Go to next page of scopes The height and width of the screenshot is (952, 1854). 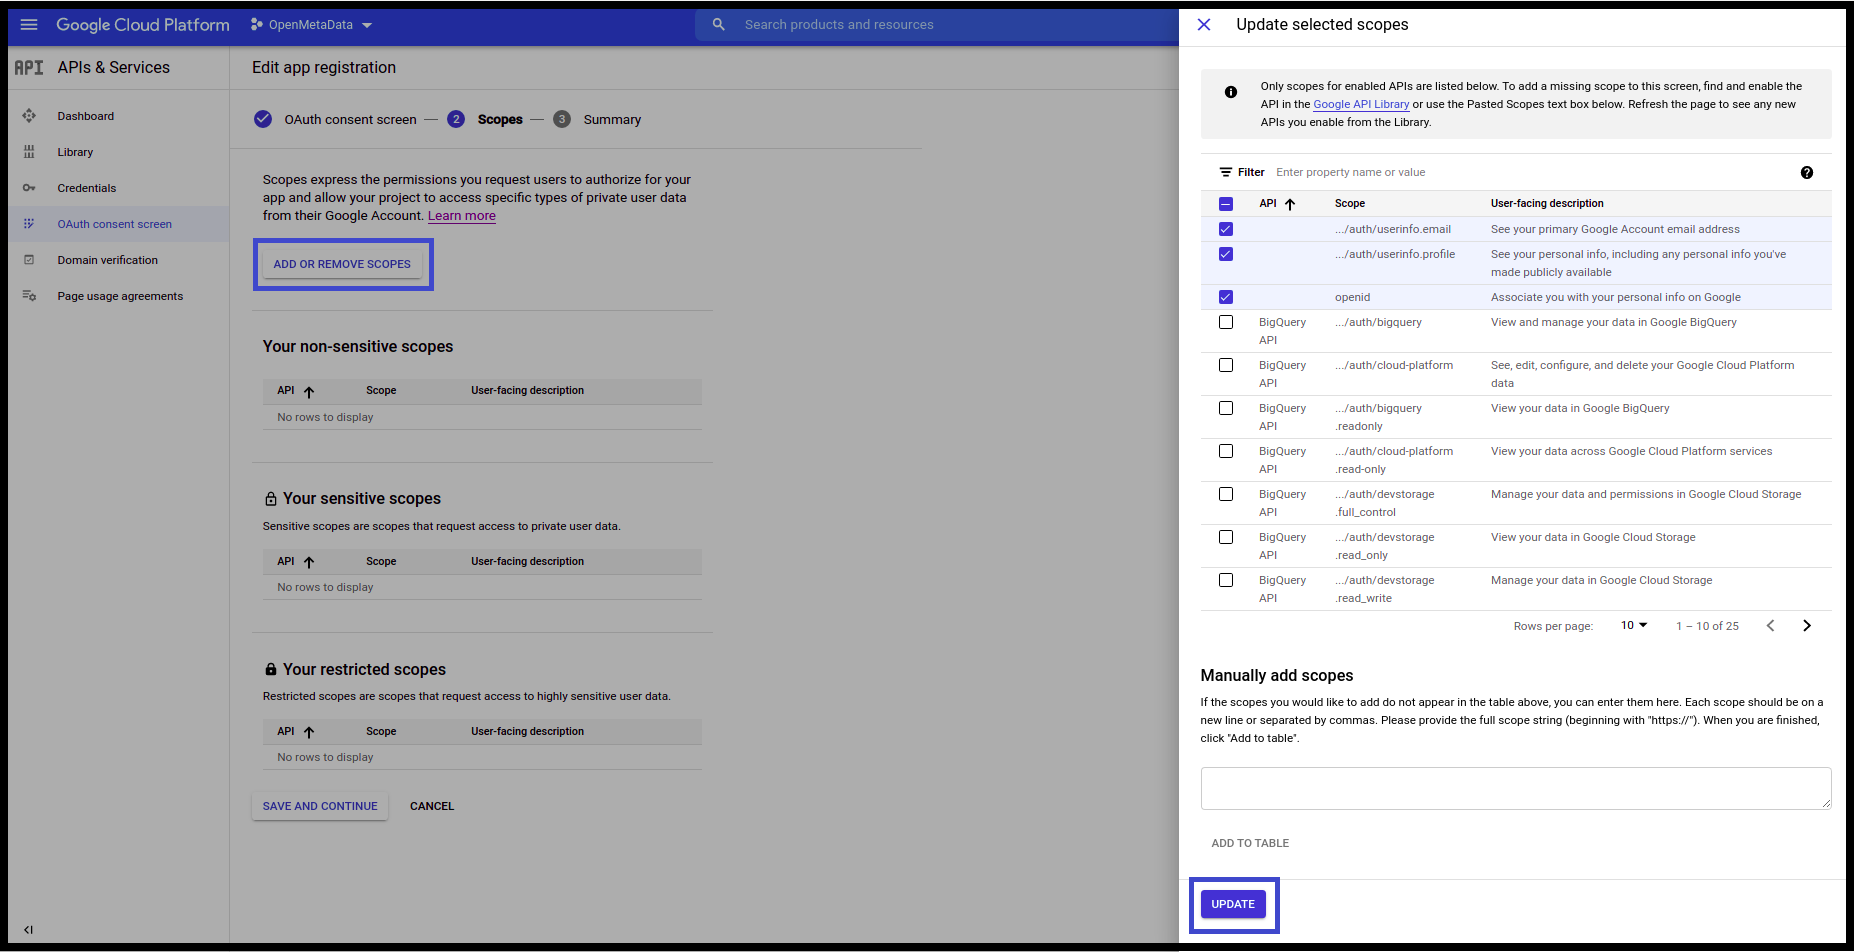point(1806,626)
